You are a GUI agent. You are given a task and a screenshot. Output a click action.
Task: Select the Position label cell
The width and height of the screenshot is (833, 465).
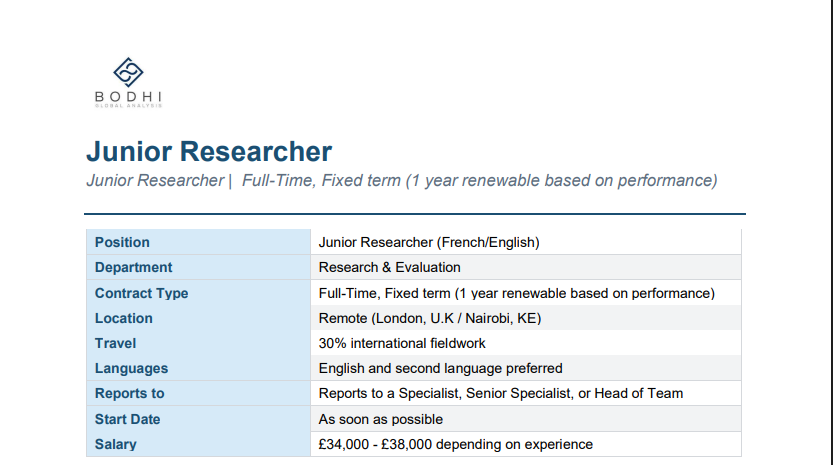(x=198, y=242)
